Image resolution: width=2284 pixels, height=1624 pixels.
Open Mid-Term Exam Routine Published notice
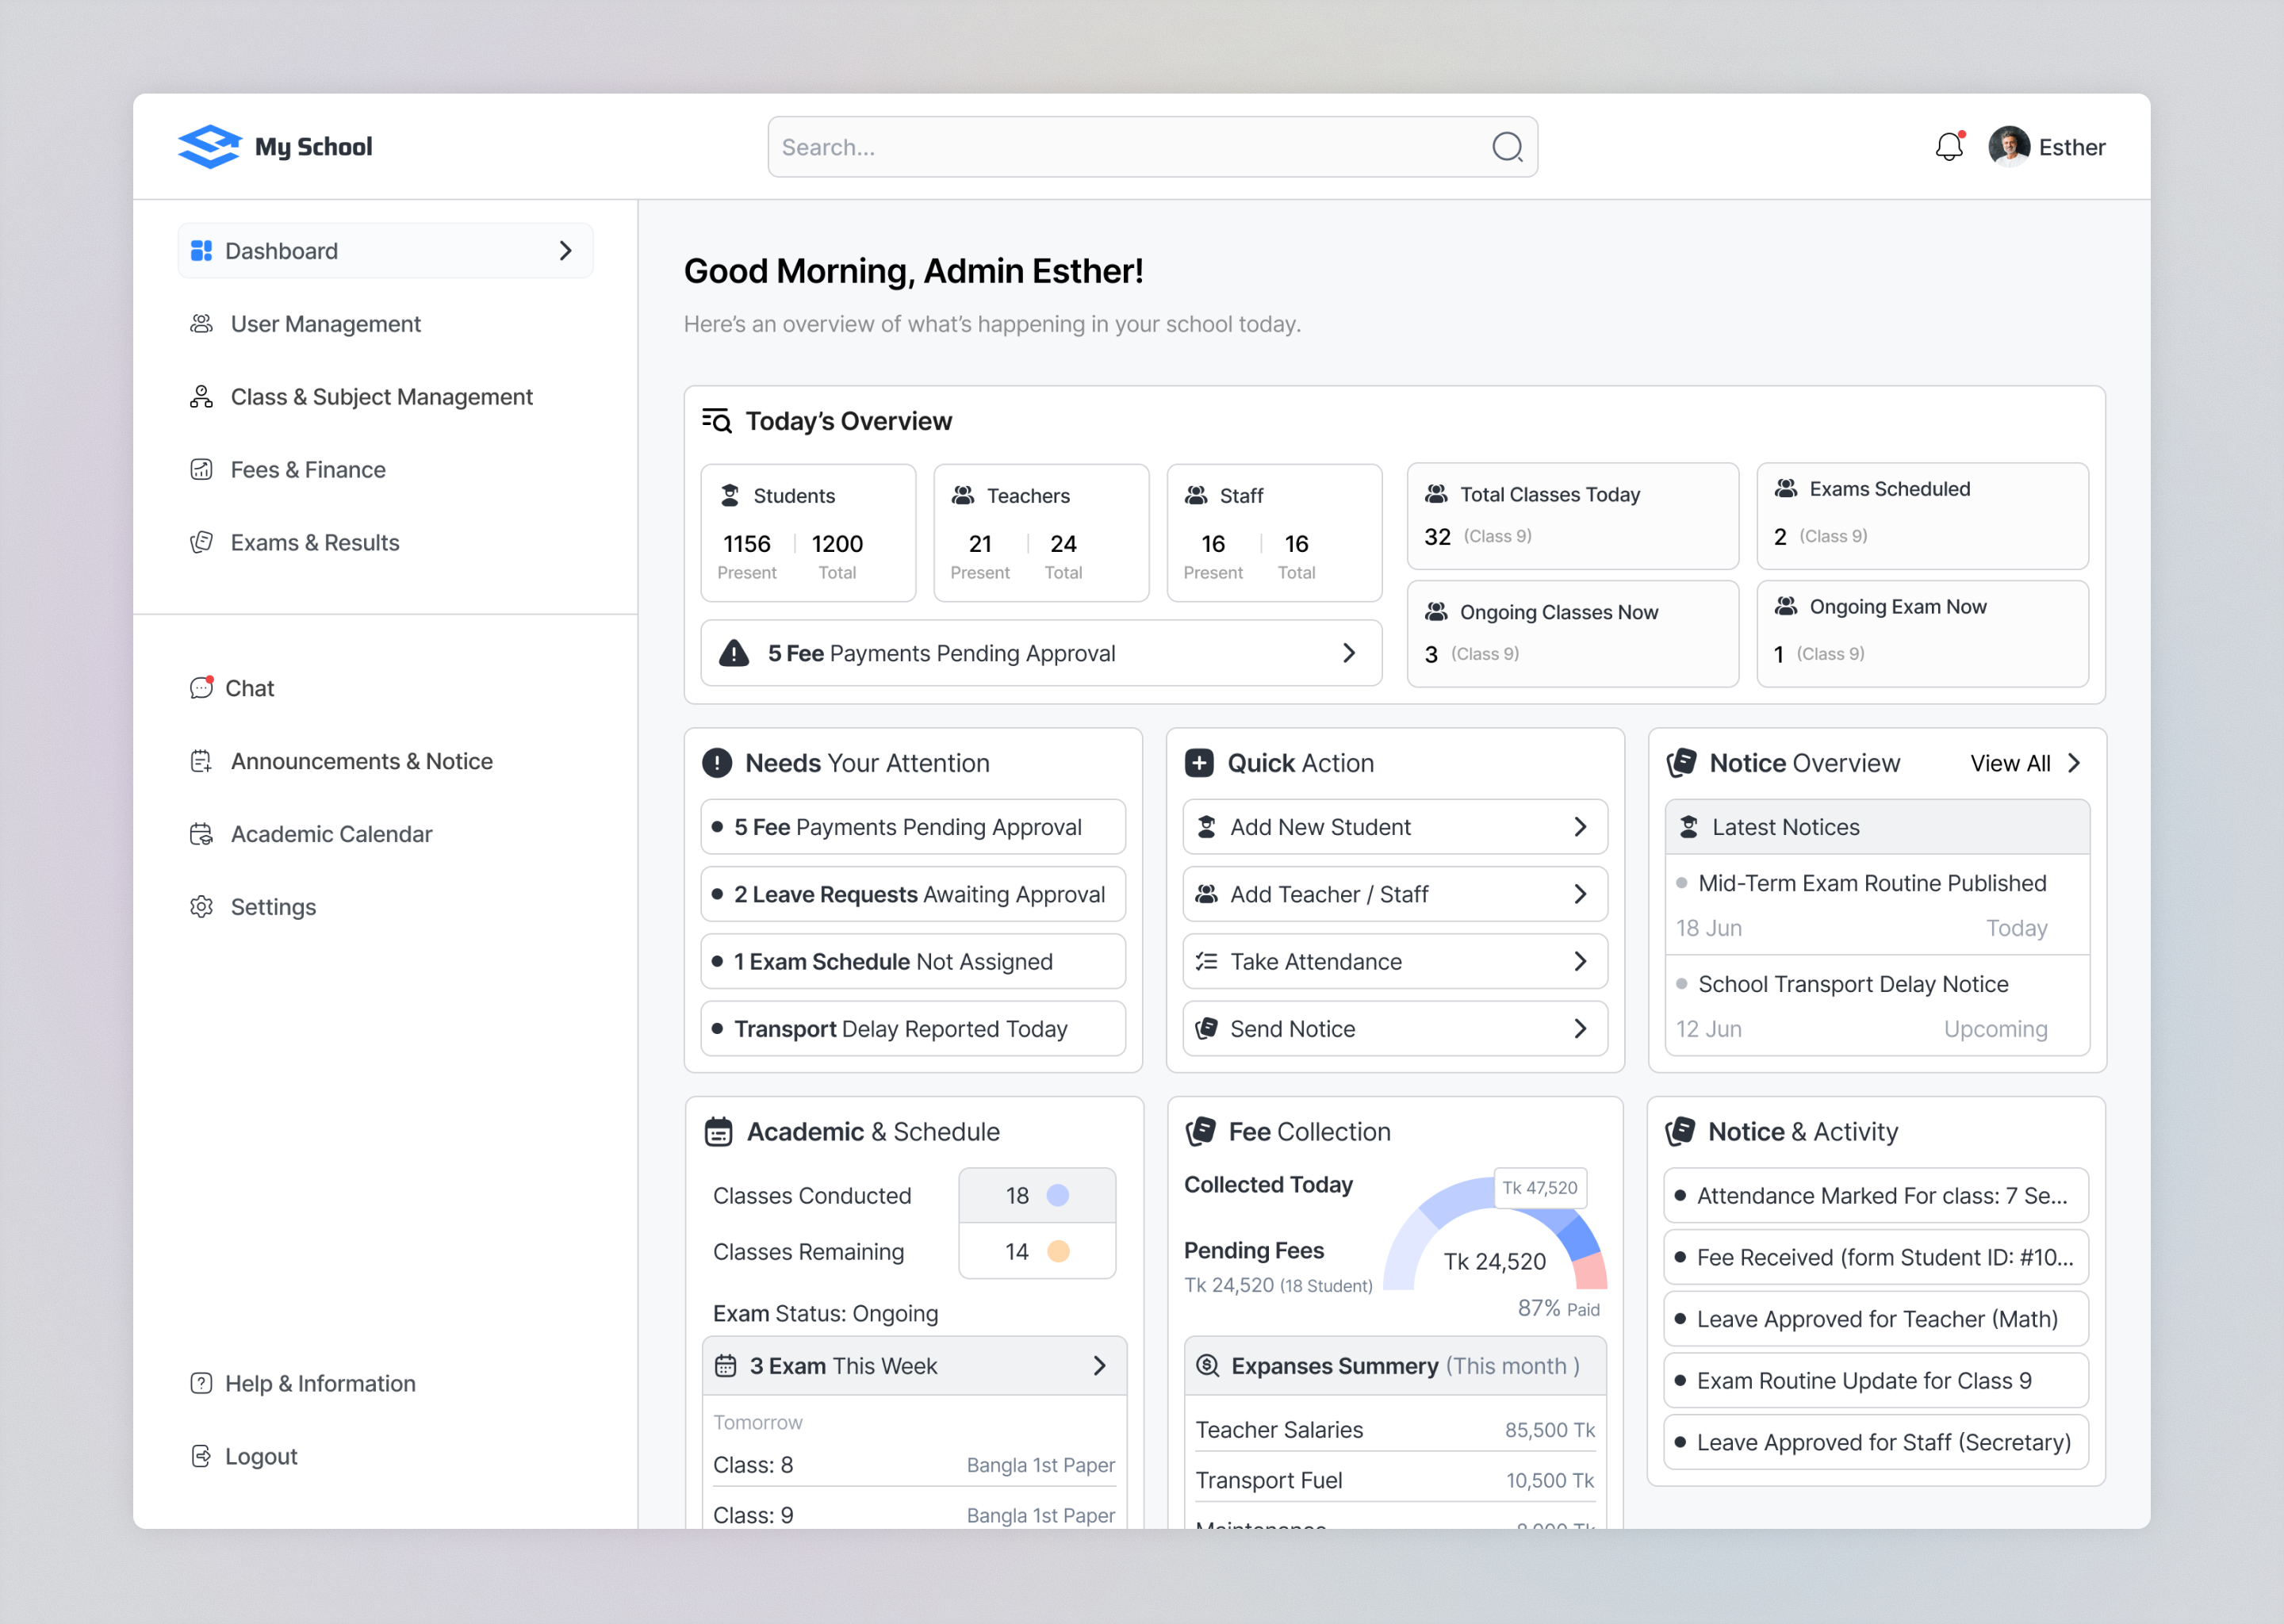1877,905
